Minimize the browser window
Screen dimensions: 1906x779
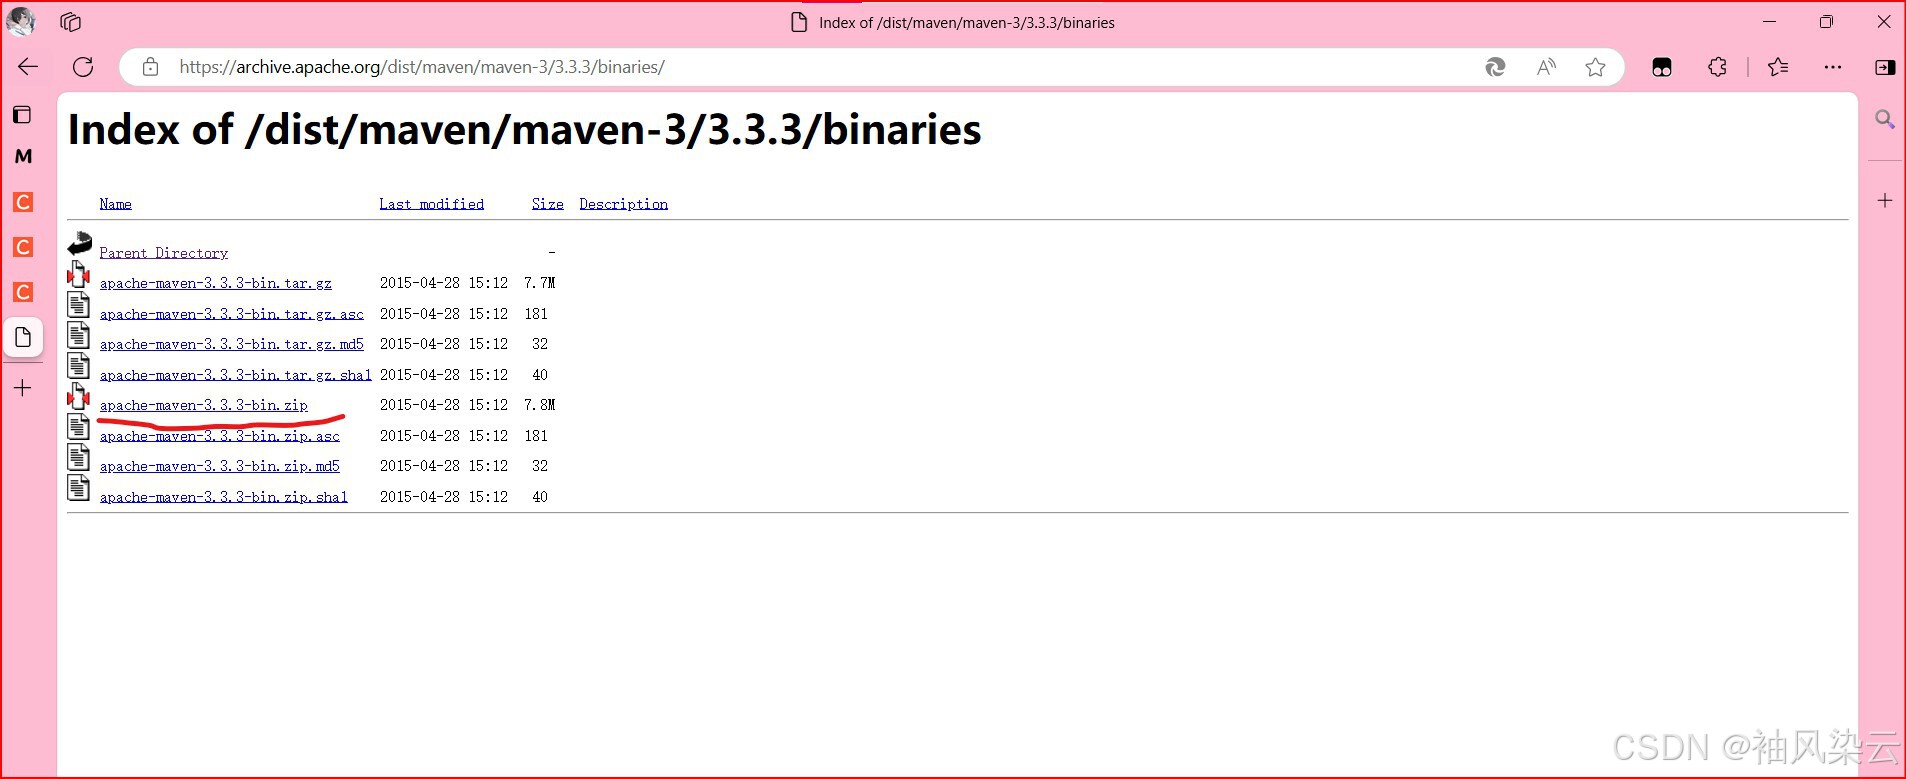click(x=1769, y=21)
